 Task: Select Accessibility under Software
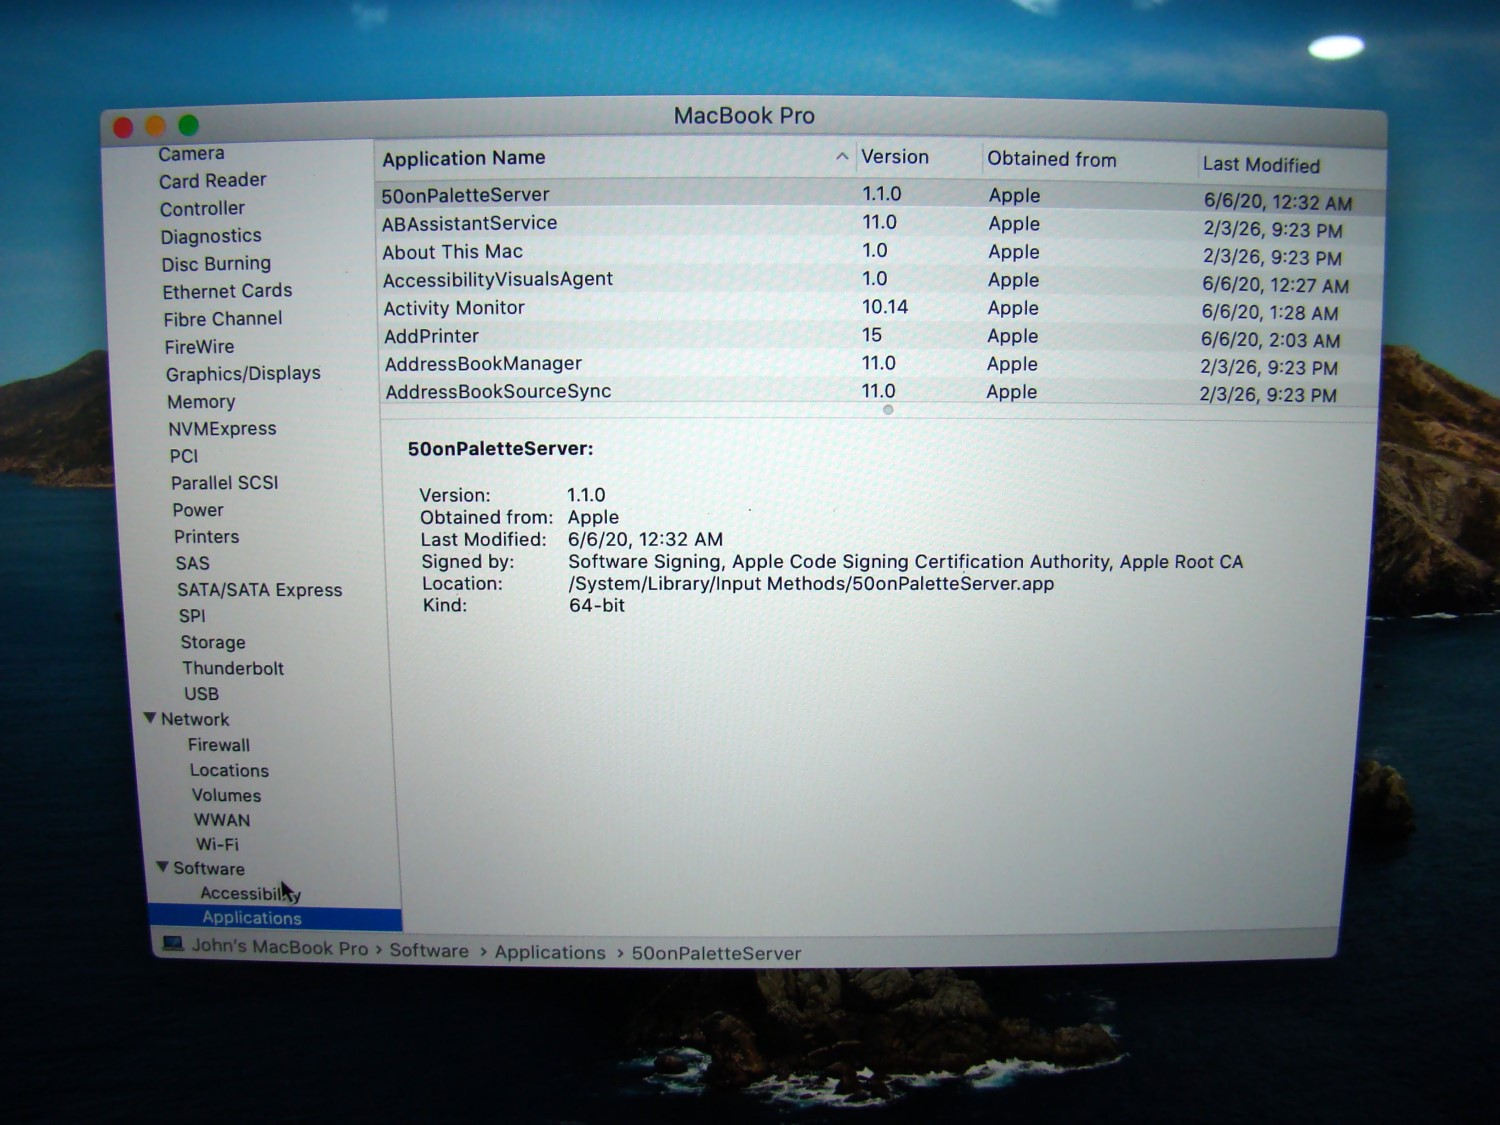coord(248,893)
